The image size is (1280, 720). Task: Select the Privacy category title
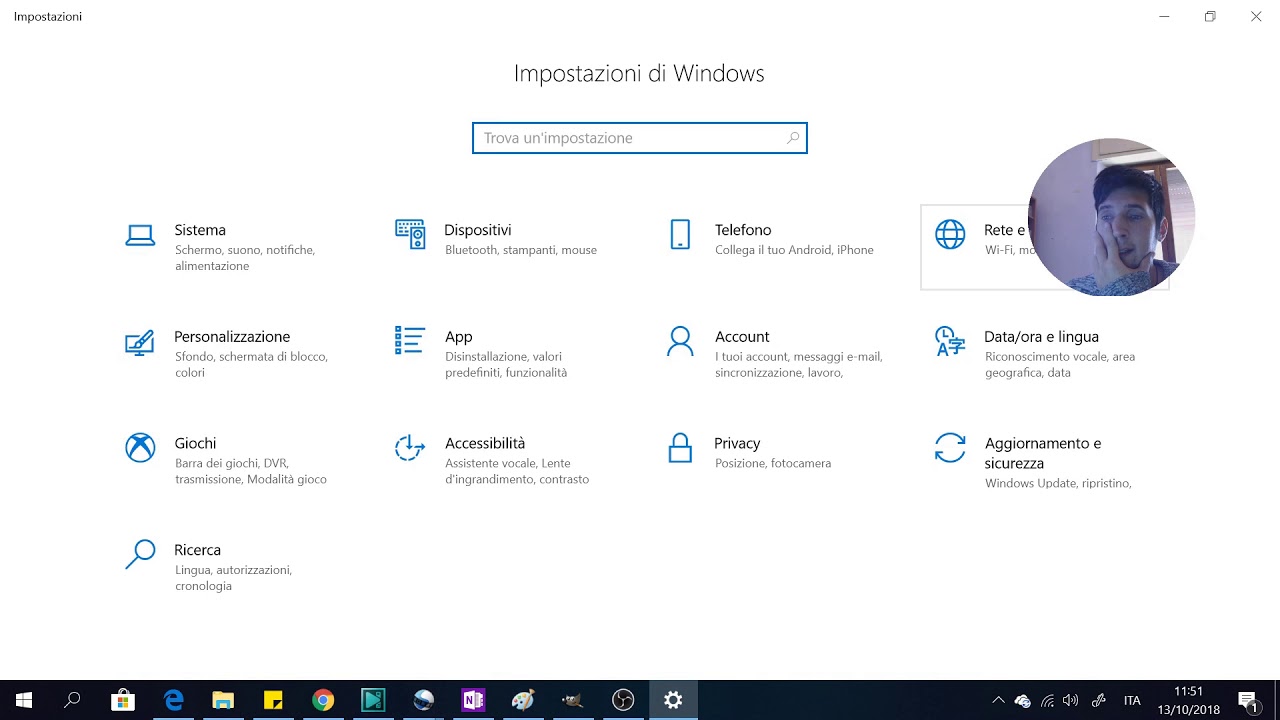[x=737, y=443]
